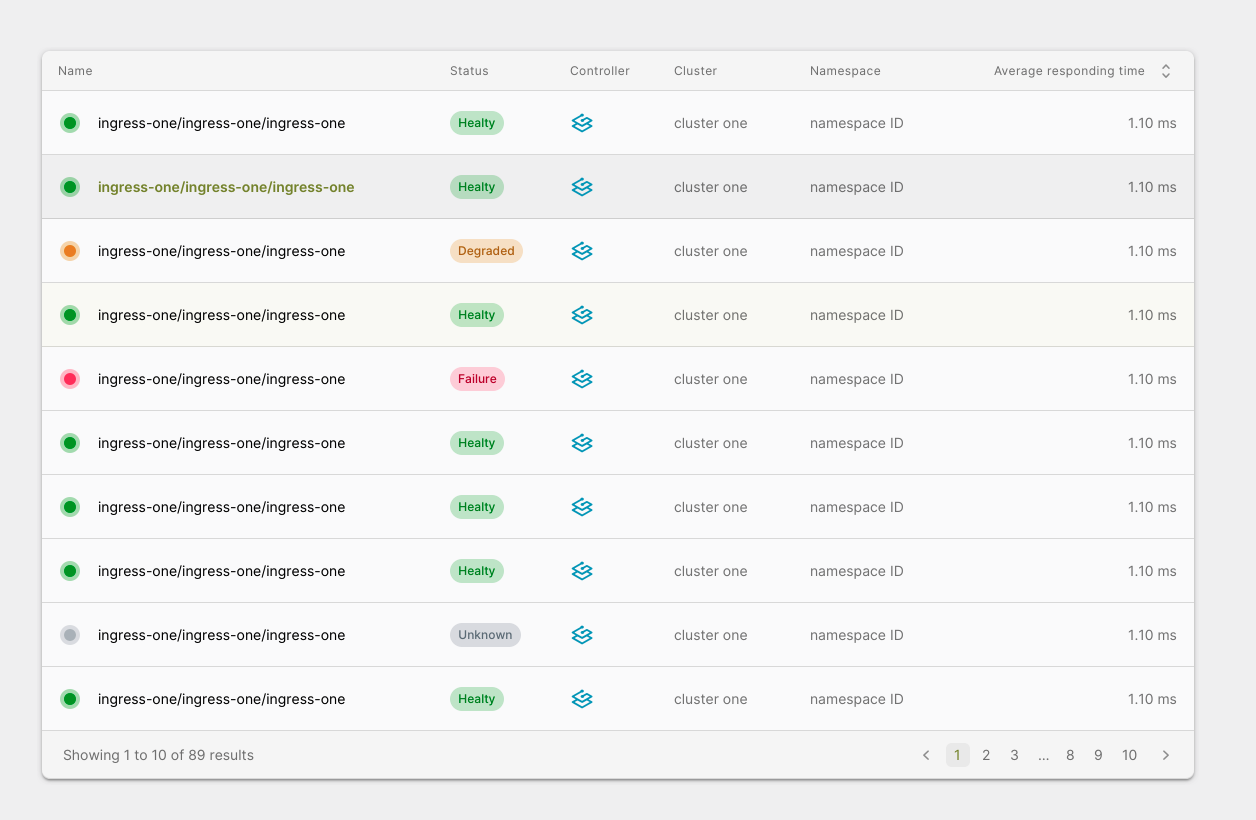The image size is (1256, 820).
Task: Open ingress name in the Failure row
Action: 222,379
